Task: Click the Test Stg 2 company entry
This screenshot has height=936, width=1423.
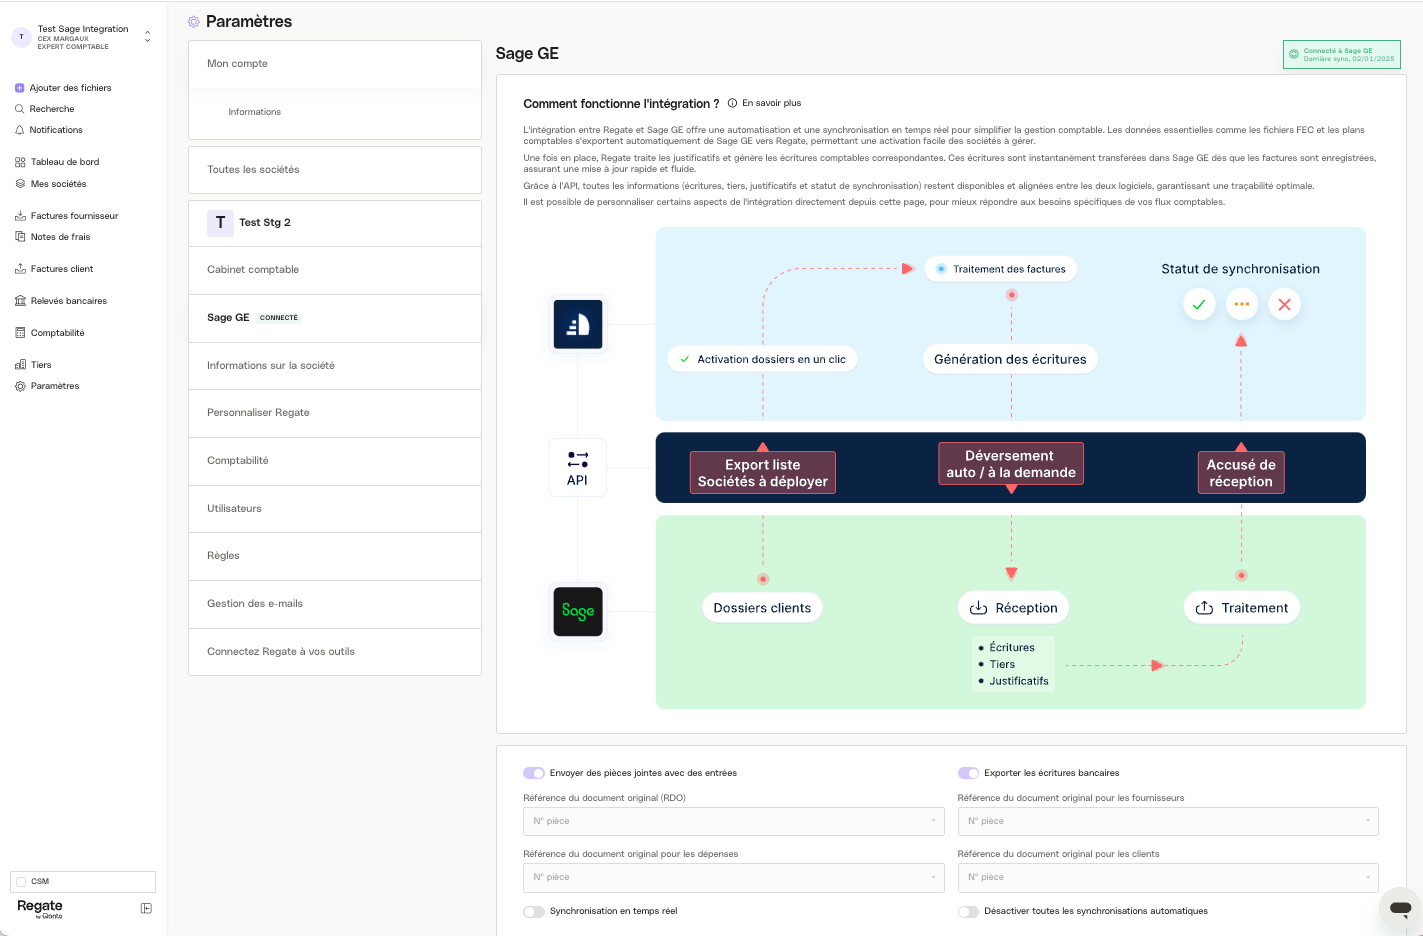Action: tap(335, 223)
